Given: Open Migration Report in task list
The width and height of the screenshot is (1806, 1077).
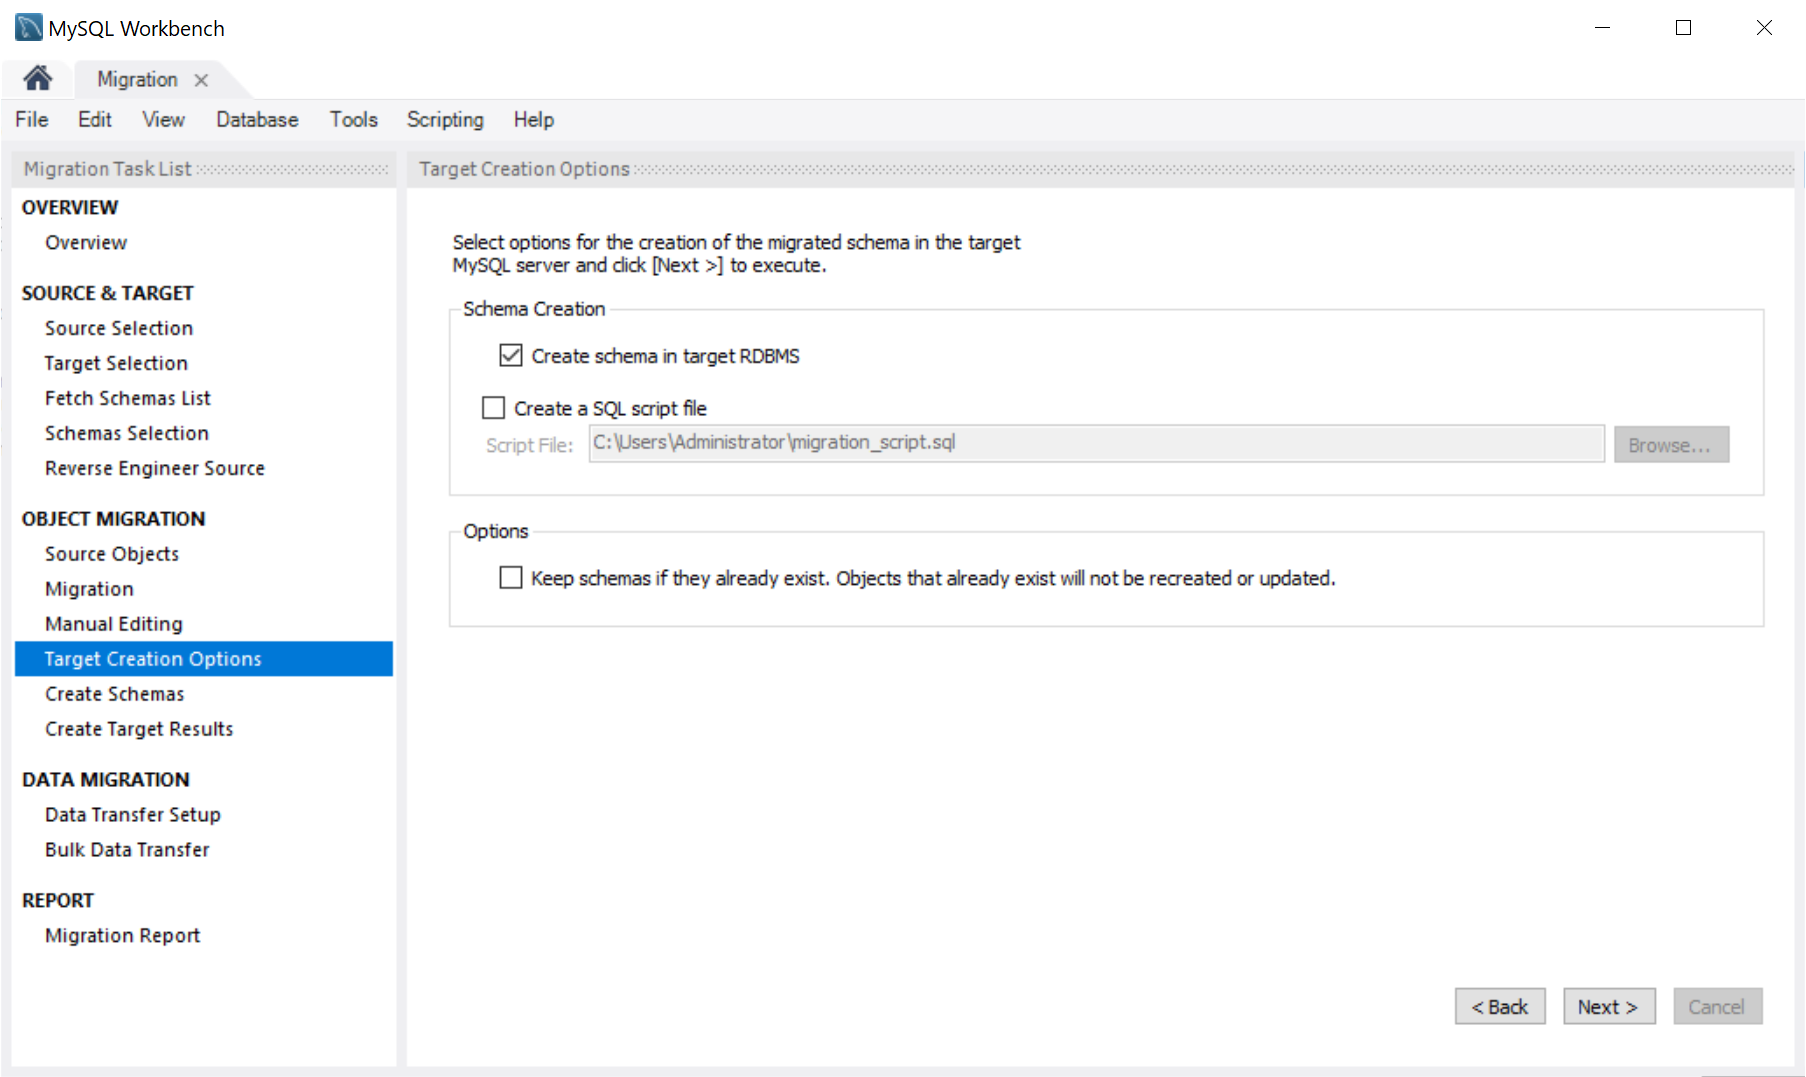Looking at the screenshot, I should (x=123, y=936).
